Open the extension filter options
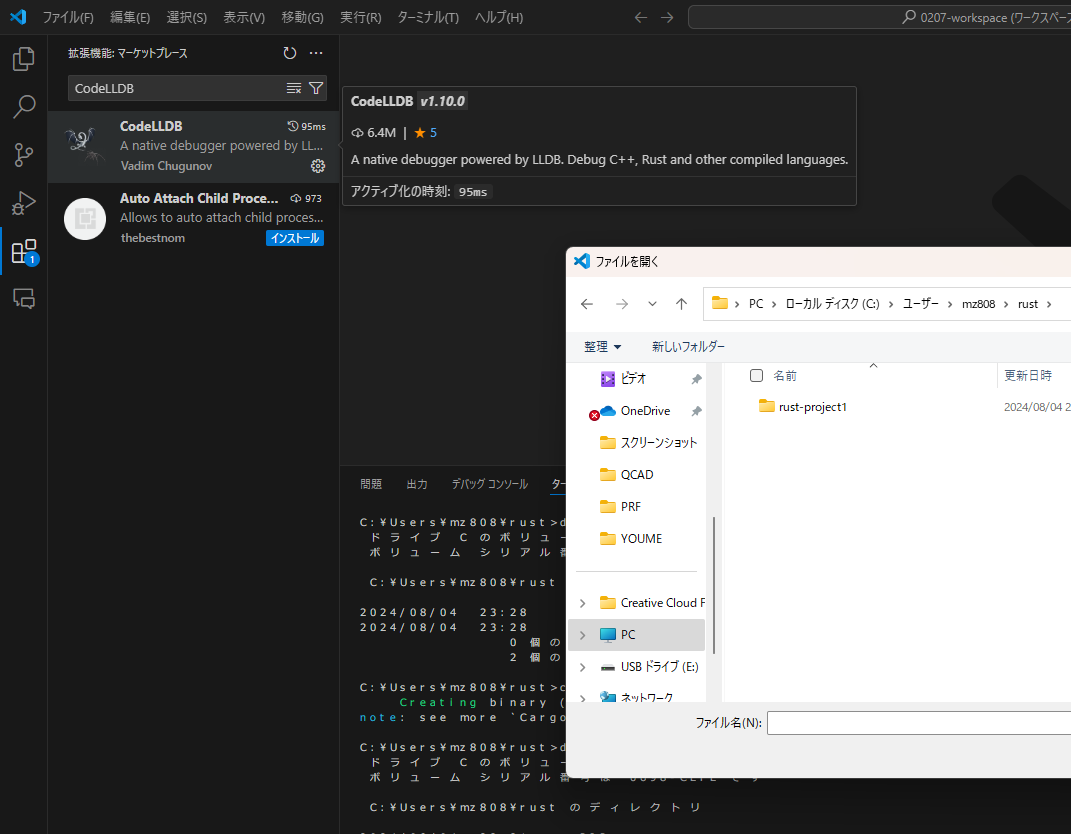 (x=316, y=88)
